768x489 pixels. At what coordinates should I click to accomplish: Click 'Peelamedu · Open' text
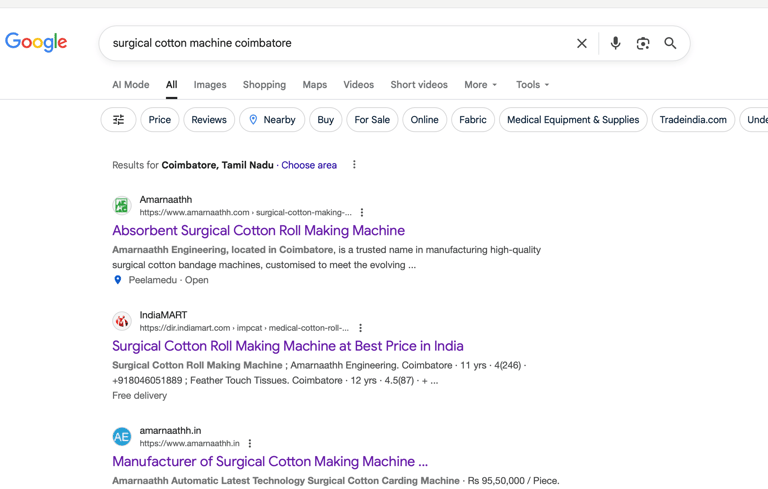point(168,280)
